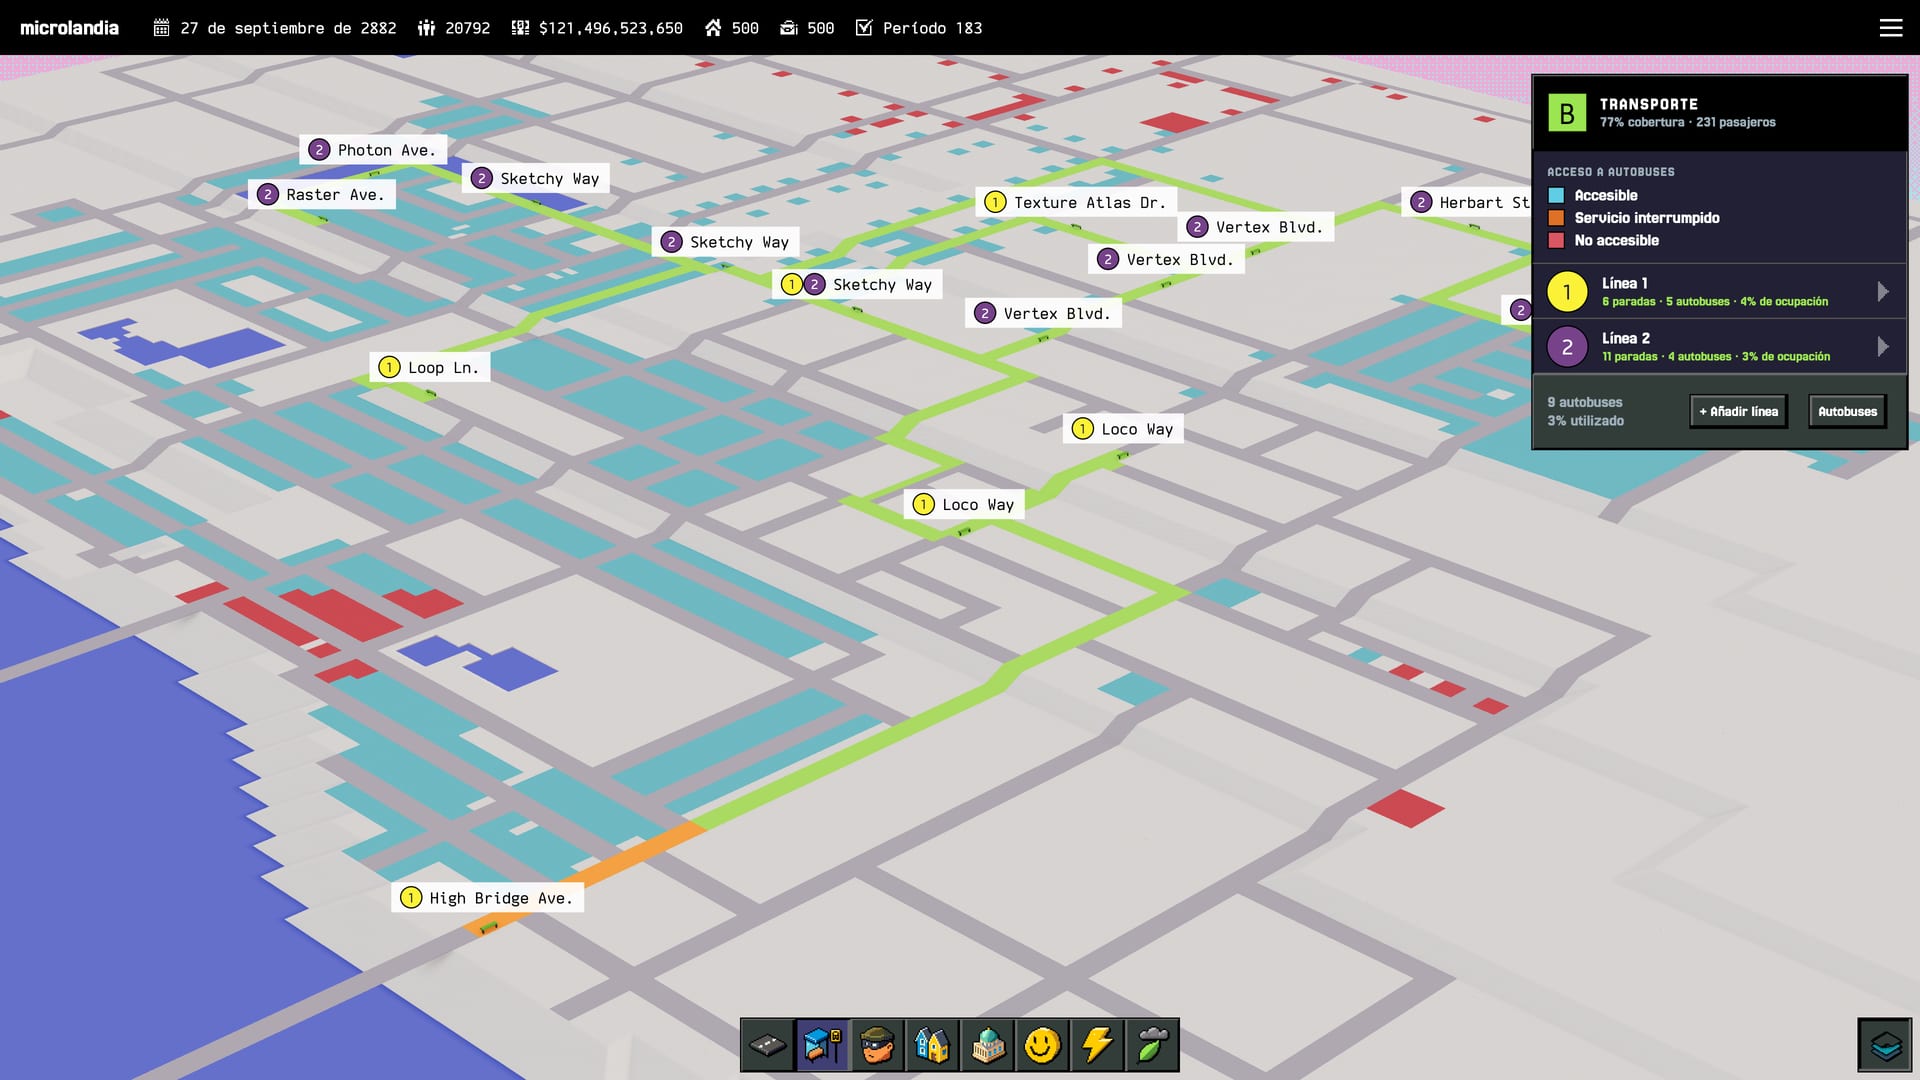The image size is (1920, 1080).
Task: Select the yellow Línea 1 circle badge
Action: 1567,292
